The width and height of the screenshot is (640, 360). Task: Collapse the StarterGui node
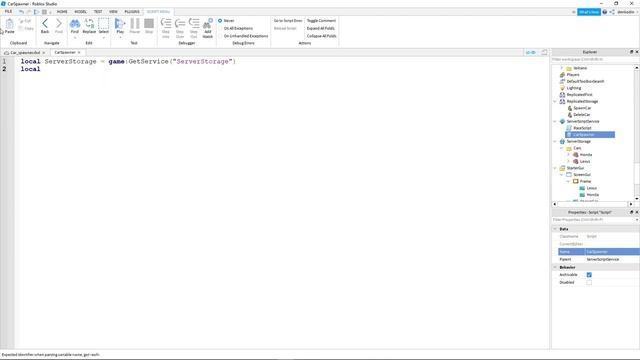(x=555, y=168)
